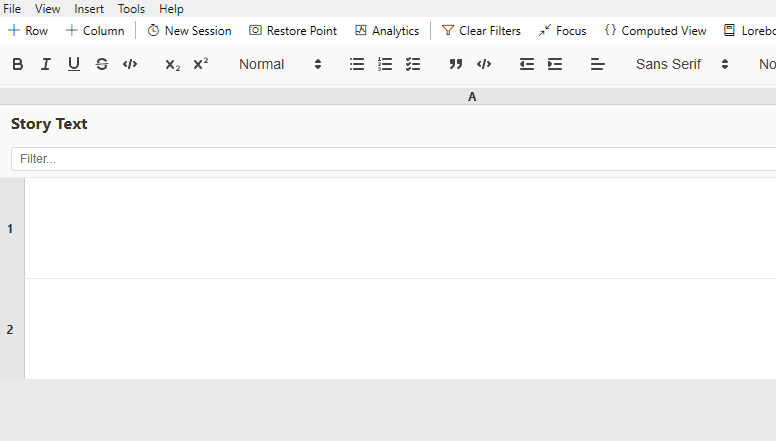The width and height of the screenshot is (776, 441).
Task: Start a New Session
Action: tap(189, 31)
